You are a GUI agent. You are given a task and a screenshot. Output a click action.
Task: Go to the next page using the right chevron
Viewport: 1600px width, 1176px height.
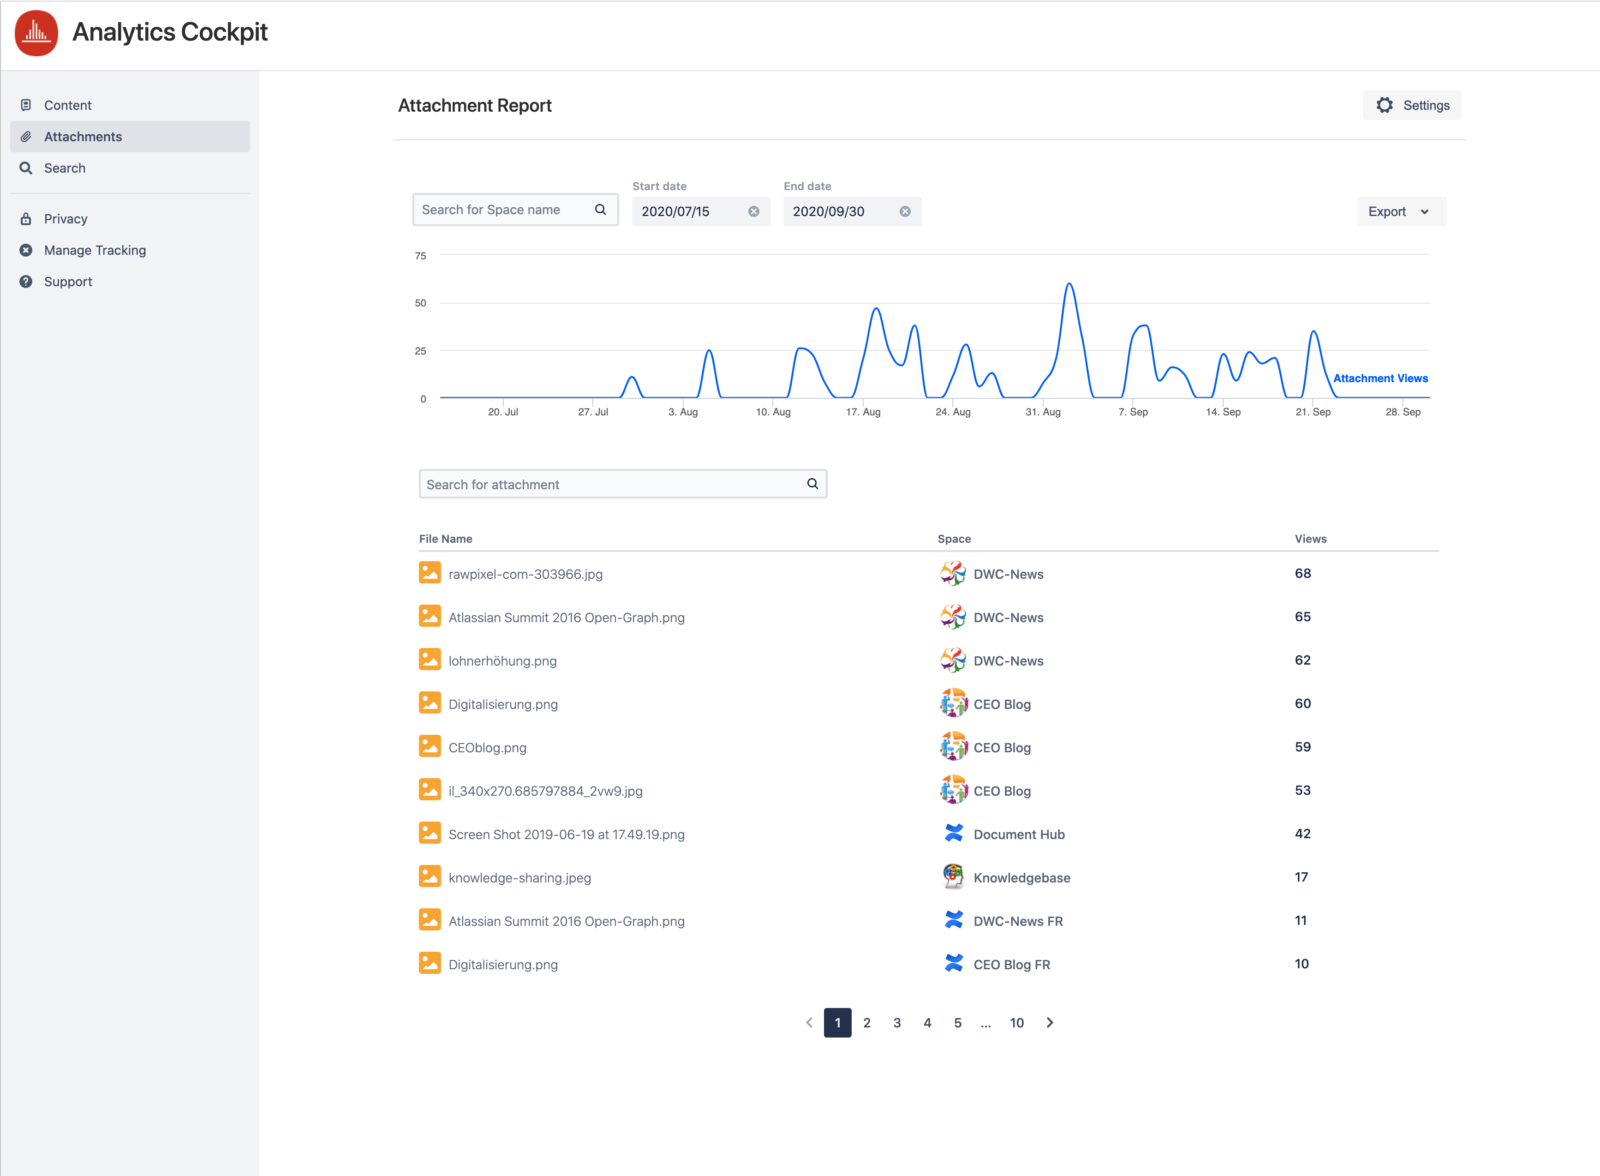click(x=1050, y=1022)
